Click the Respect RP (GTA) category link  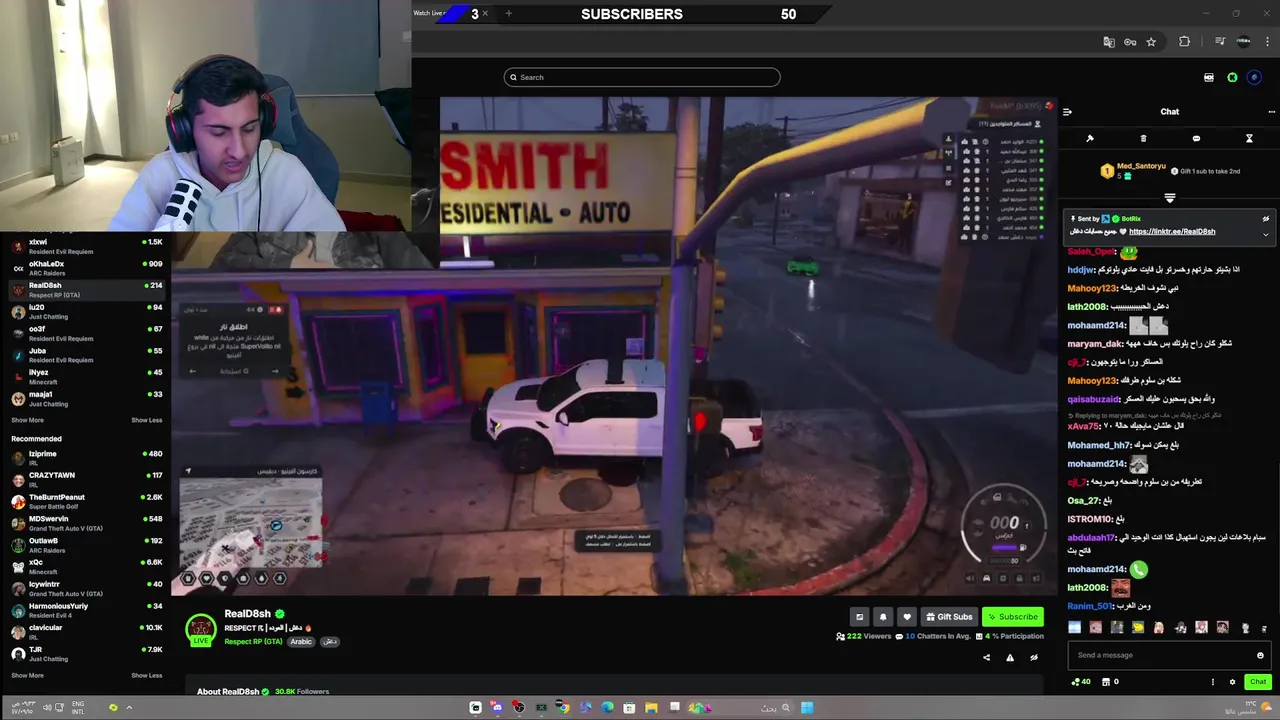253,642
